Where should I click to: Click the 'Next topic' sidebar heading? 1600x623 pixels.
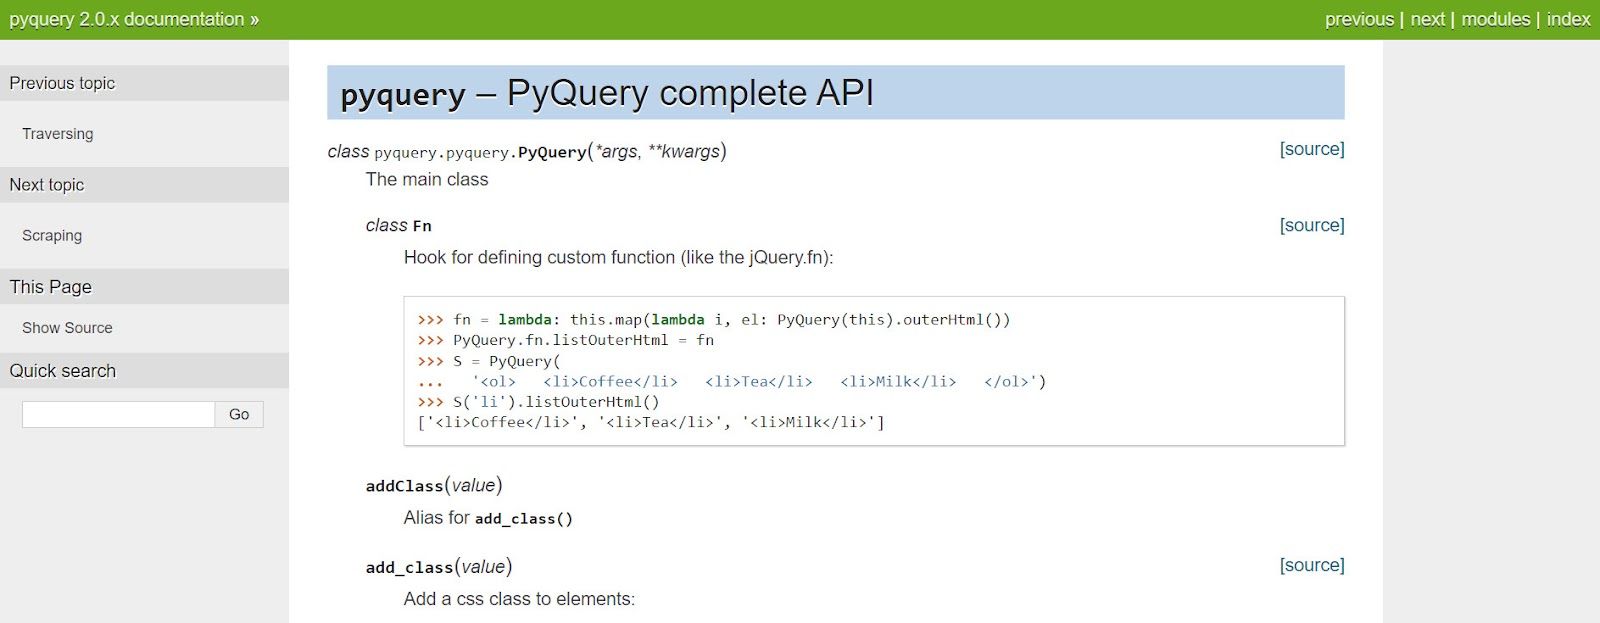(x=47, y=185)
